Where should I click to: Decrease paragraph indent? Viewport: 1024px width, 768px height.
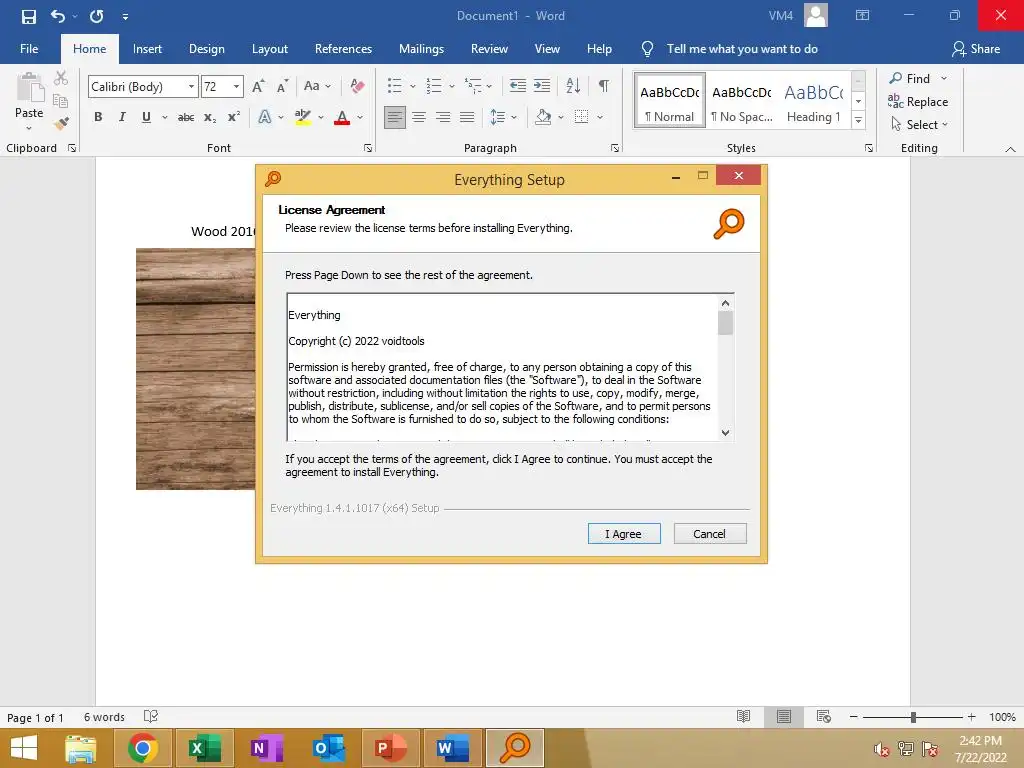coord(518,86)
